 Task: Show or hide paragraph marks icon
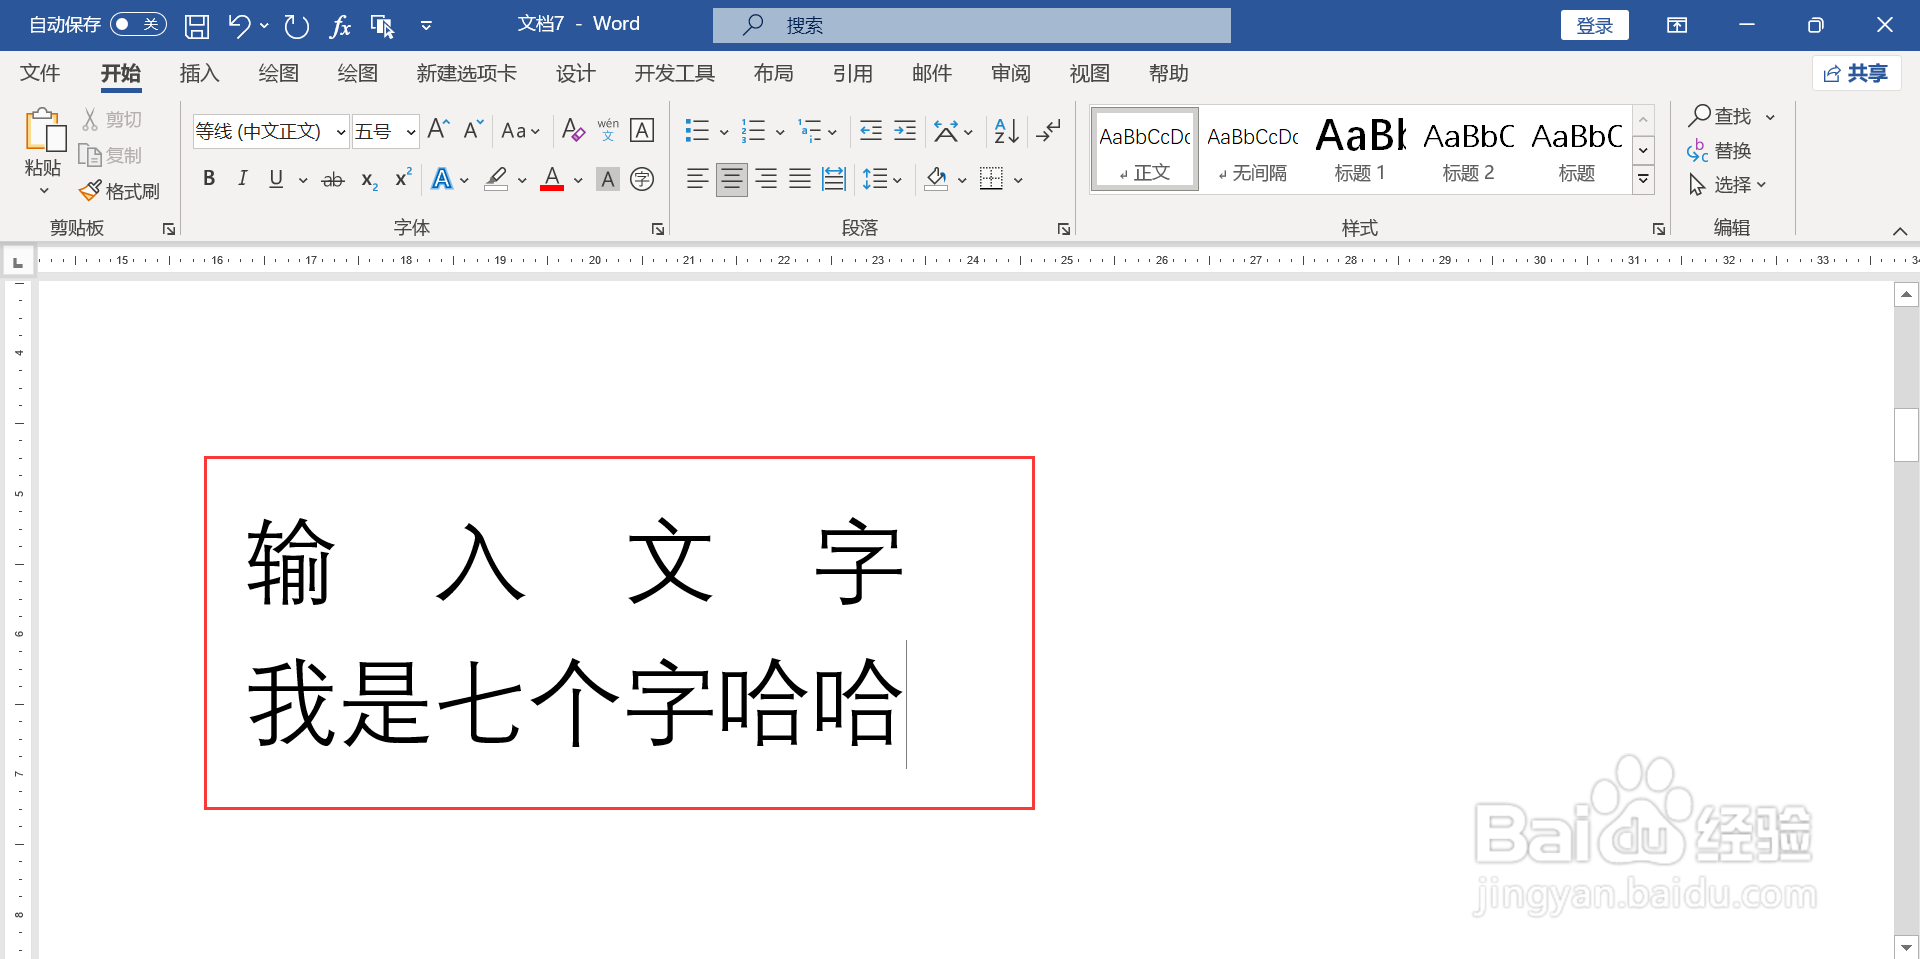(x=1049, y=130)
